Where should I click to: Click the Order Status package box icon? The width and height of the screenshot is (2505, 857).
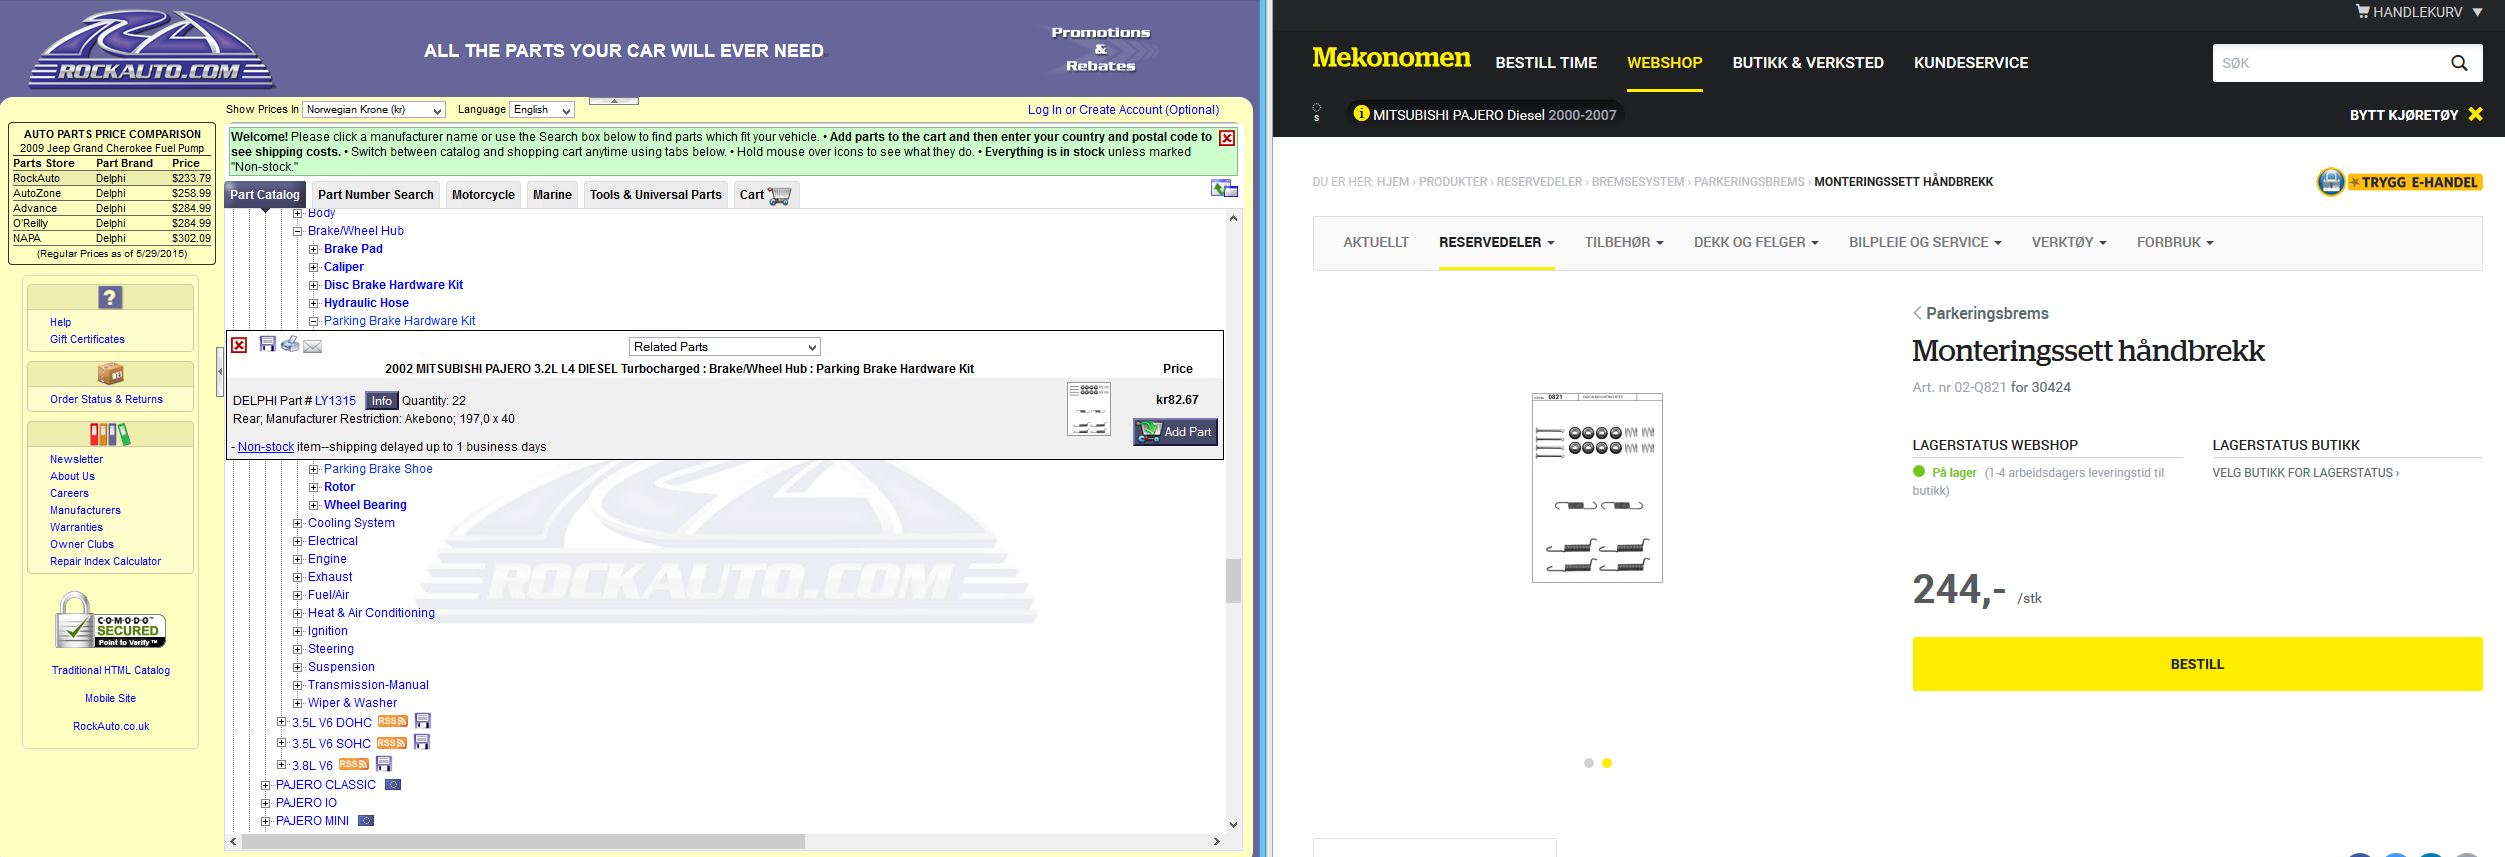(x=110, y=373)
